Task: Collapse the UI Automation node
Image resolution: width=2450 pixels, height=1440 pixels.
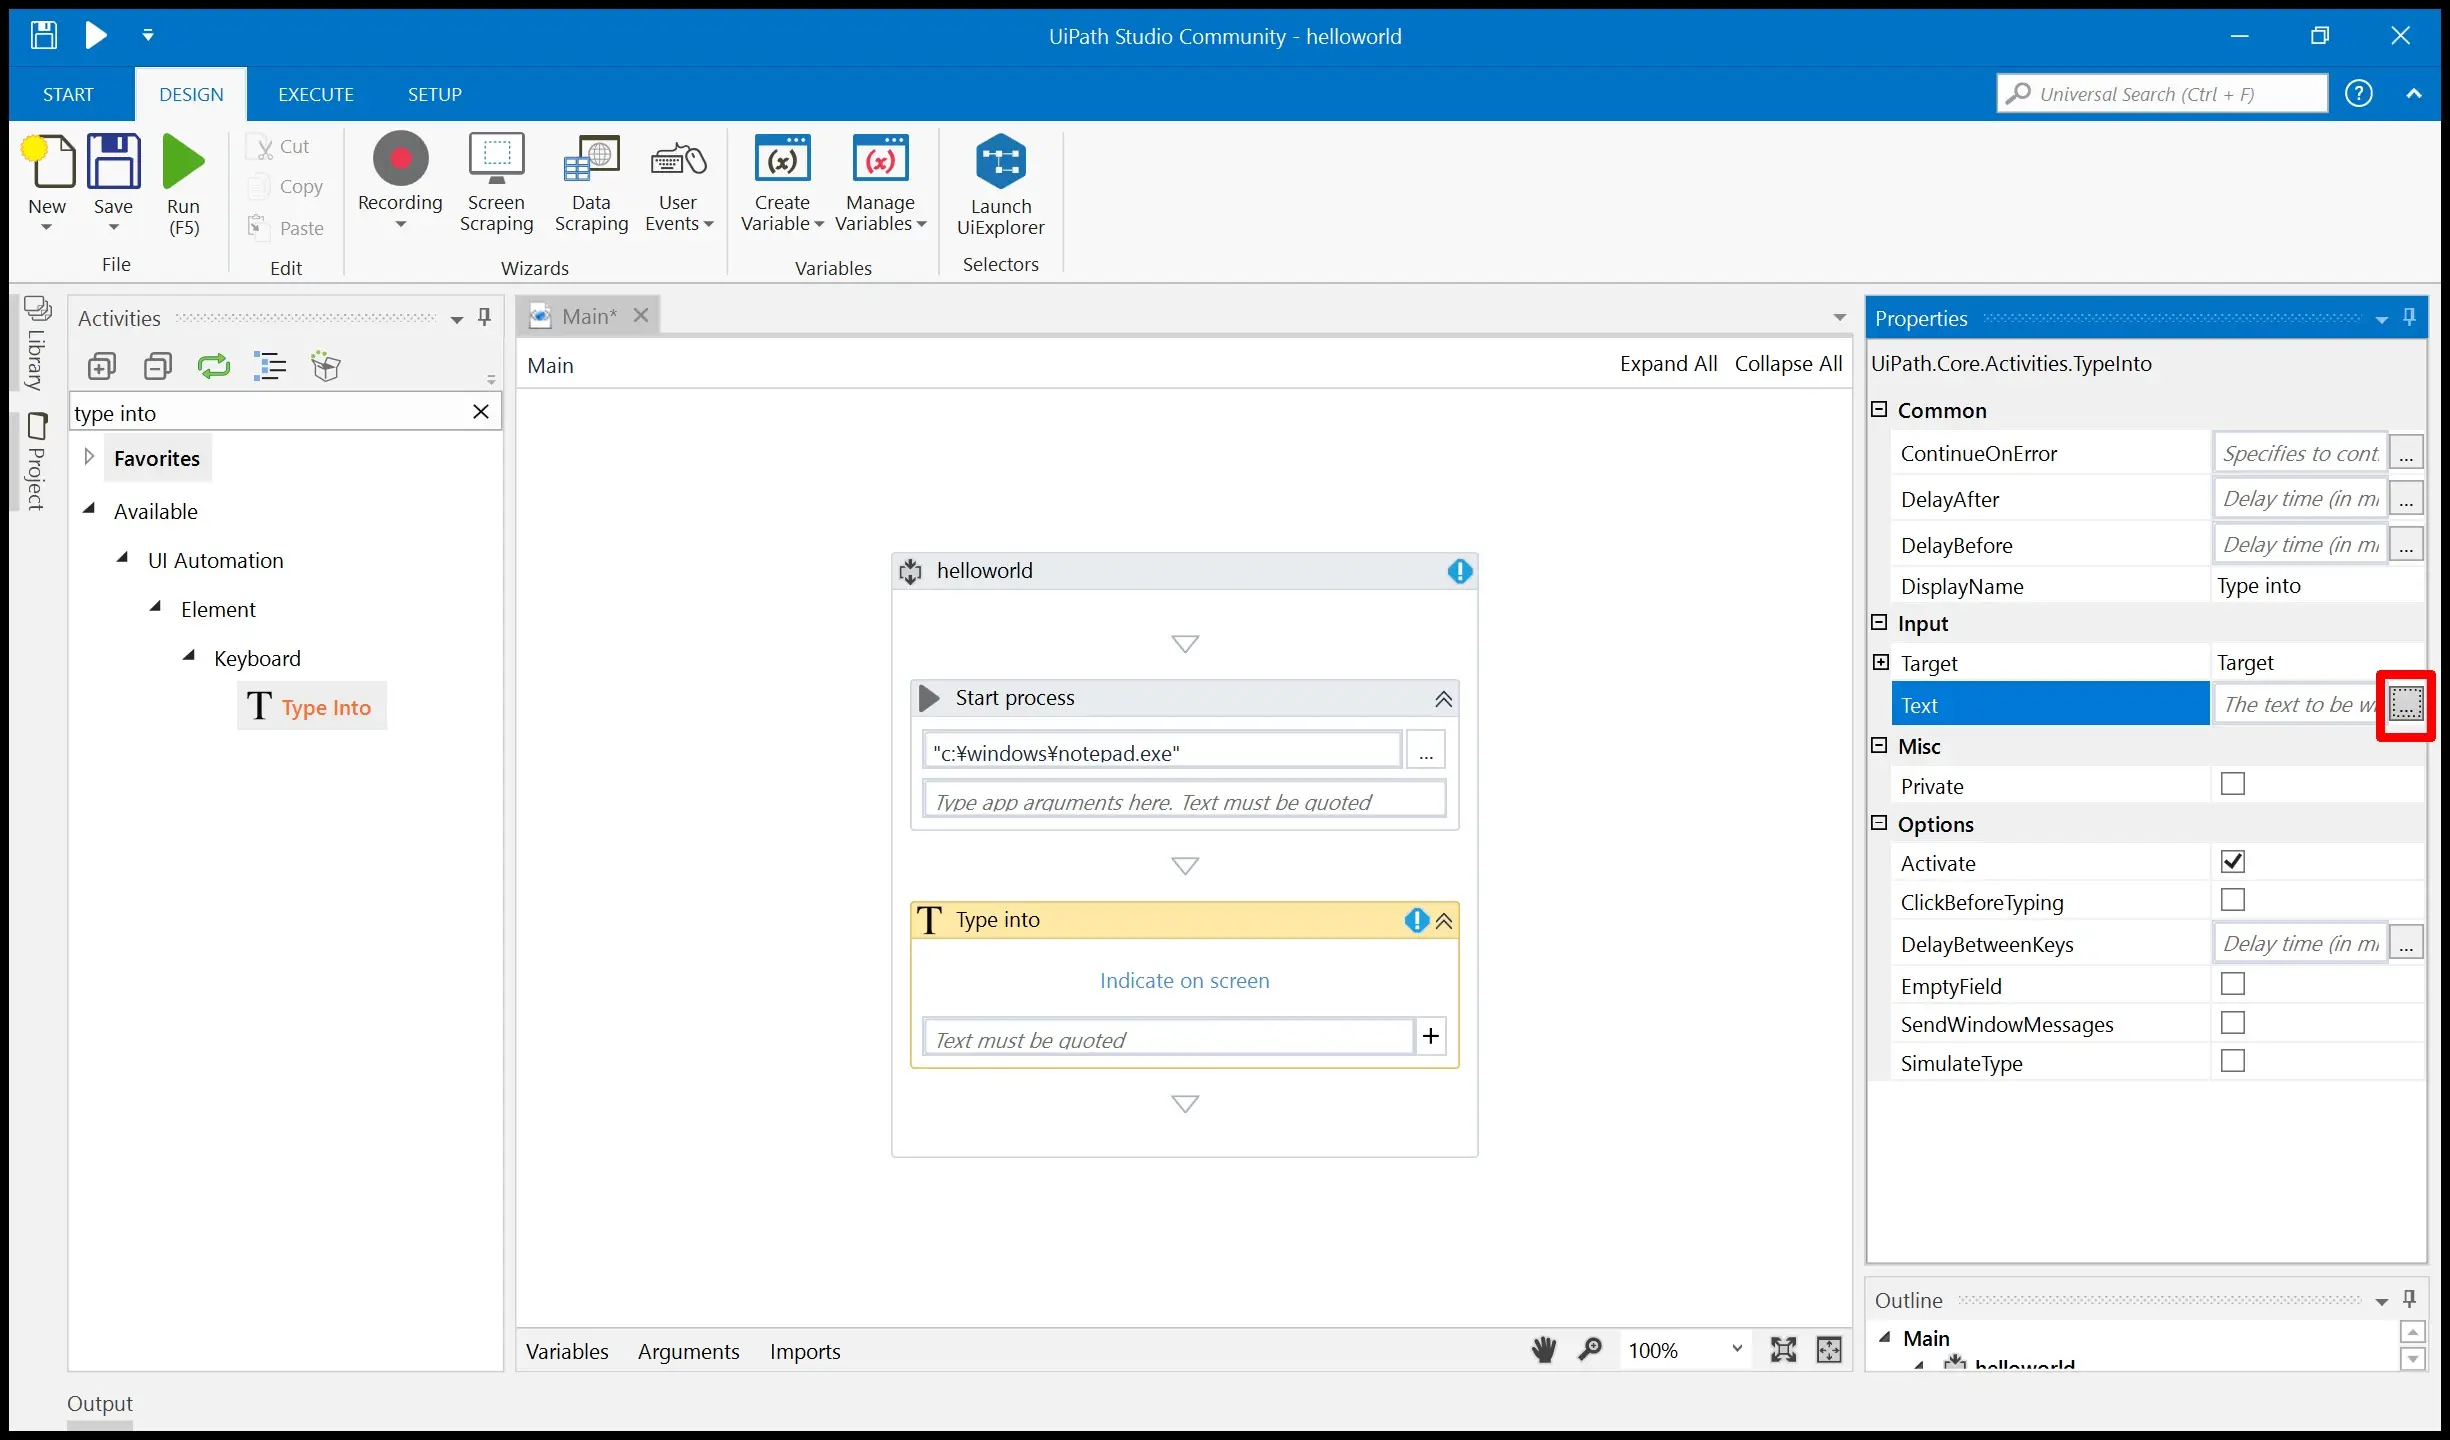Action: pyautogui.click(x=123, y=558)
